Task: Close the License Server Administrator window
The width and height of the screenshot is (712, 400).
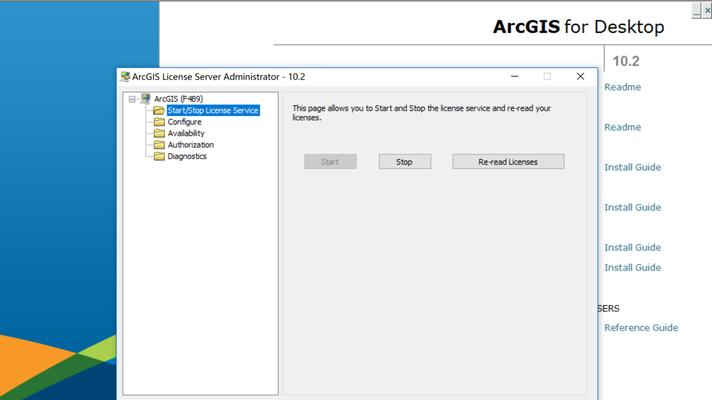Action: tap(580, 76)
